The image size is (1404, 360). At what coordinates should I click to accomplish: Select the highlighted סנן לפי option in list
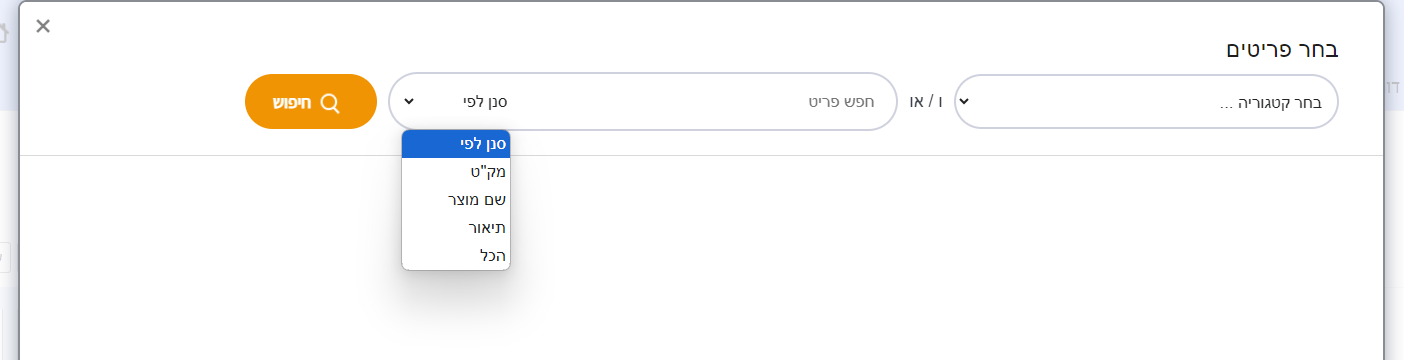tap(456, 144)
